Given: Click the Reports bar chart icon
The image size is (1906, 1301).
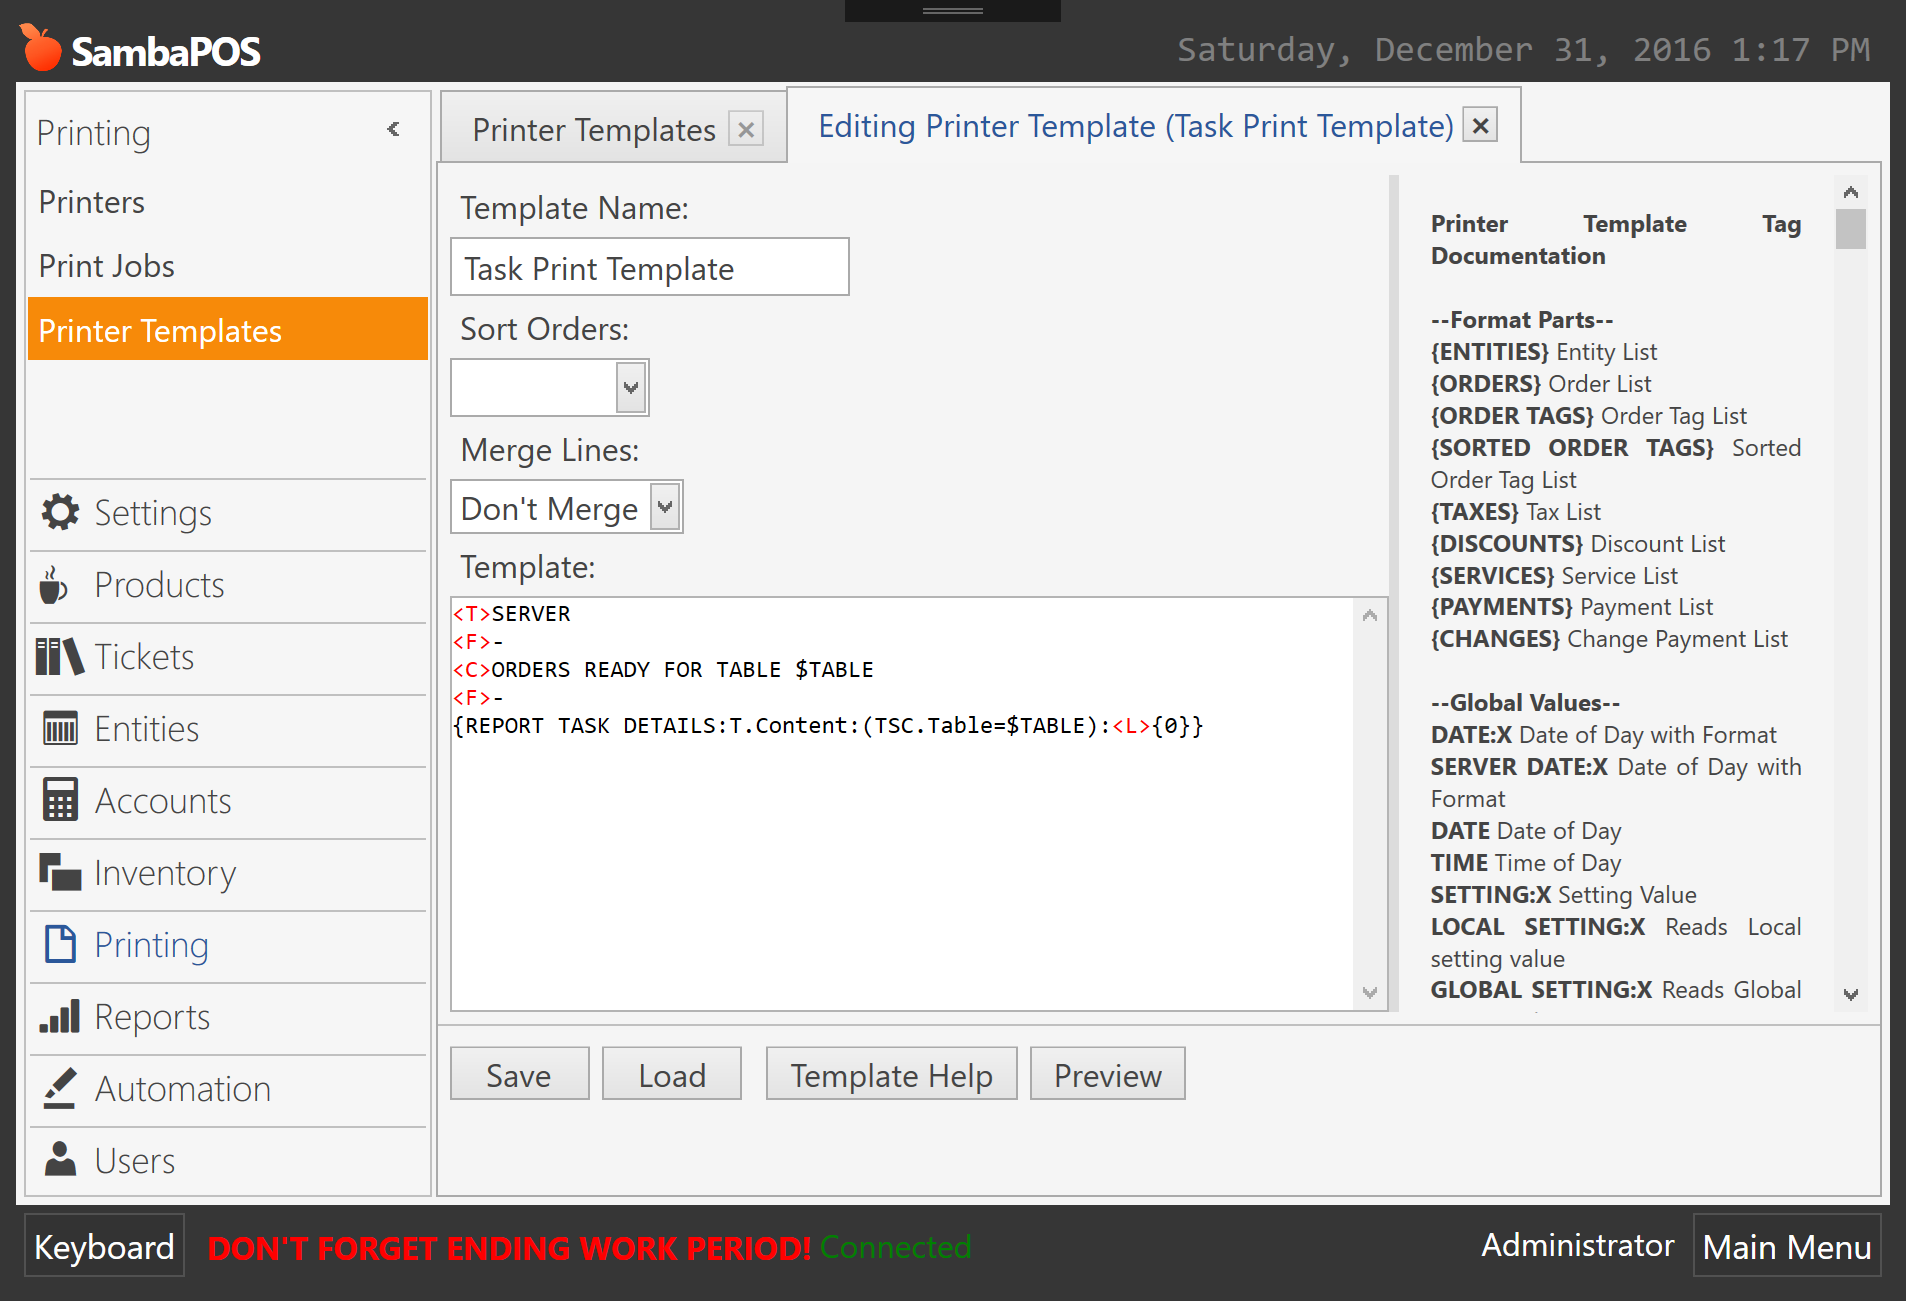Looking at the screenshot, I should tap(60, 1016).
